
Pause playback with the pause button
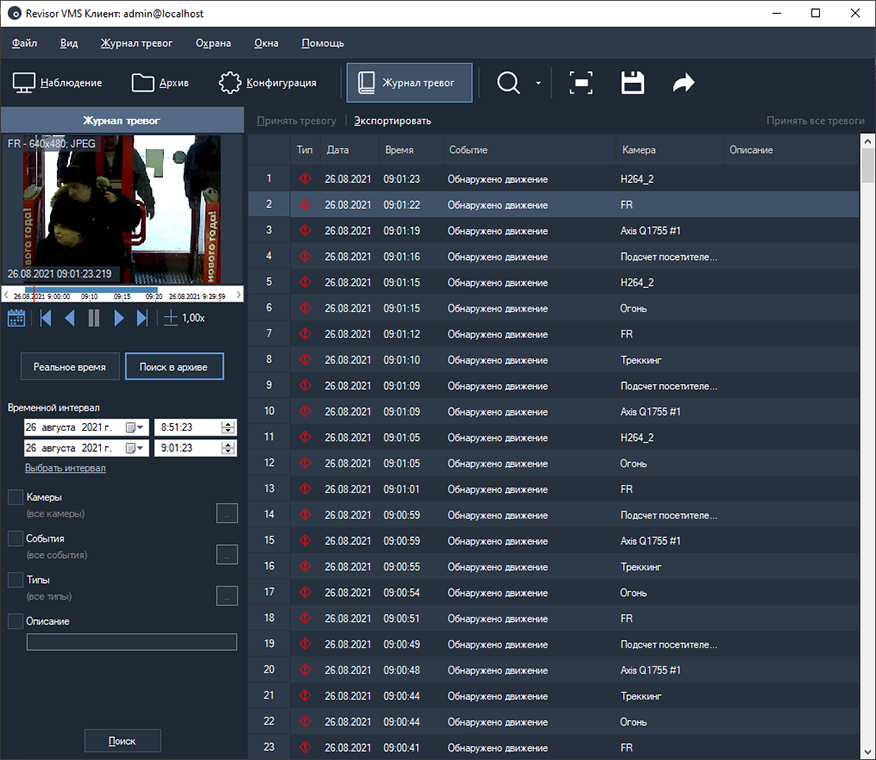92,318
